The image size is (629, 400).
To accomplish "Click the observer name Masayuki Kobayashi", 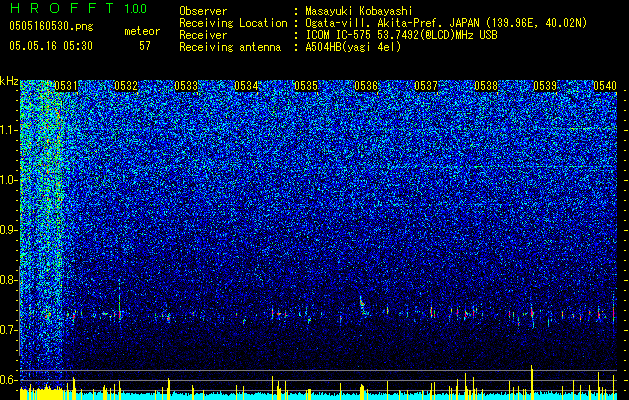I will 359,11.
